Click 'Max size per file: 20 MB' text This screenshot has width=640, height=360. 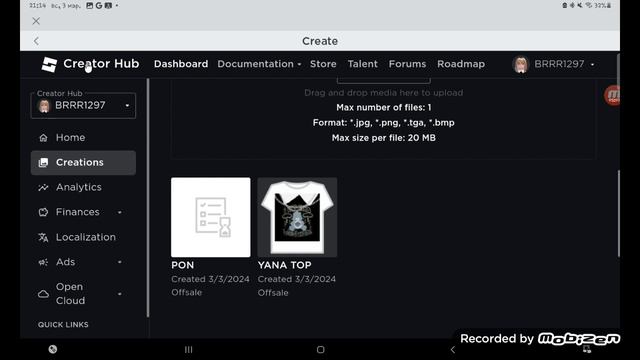[x=384, y=138]
